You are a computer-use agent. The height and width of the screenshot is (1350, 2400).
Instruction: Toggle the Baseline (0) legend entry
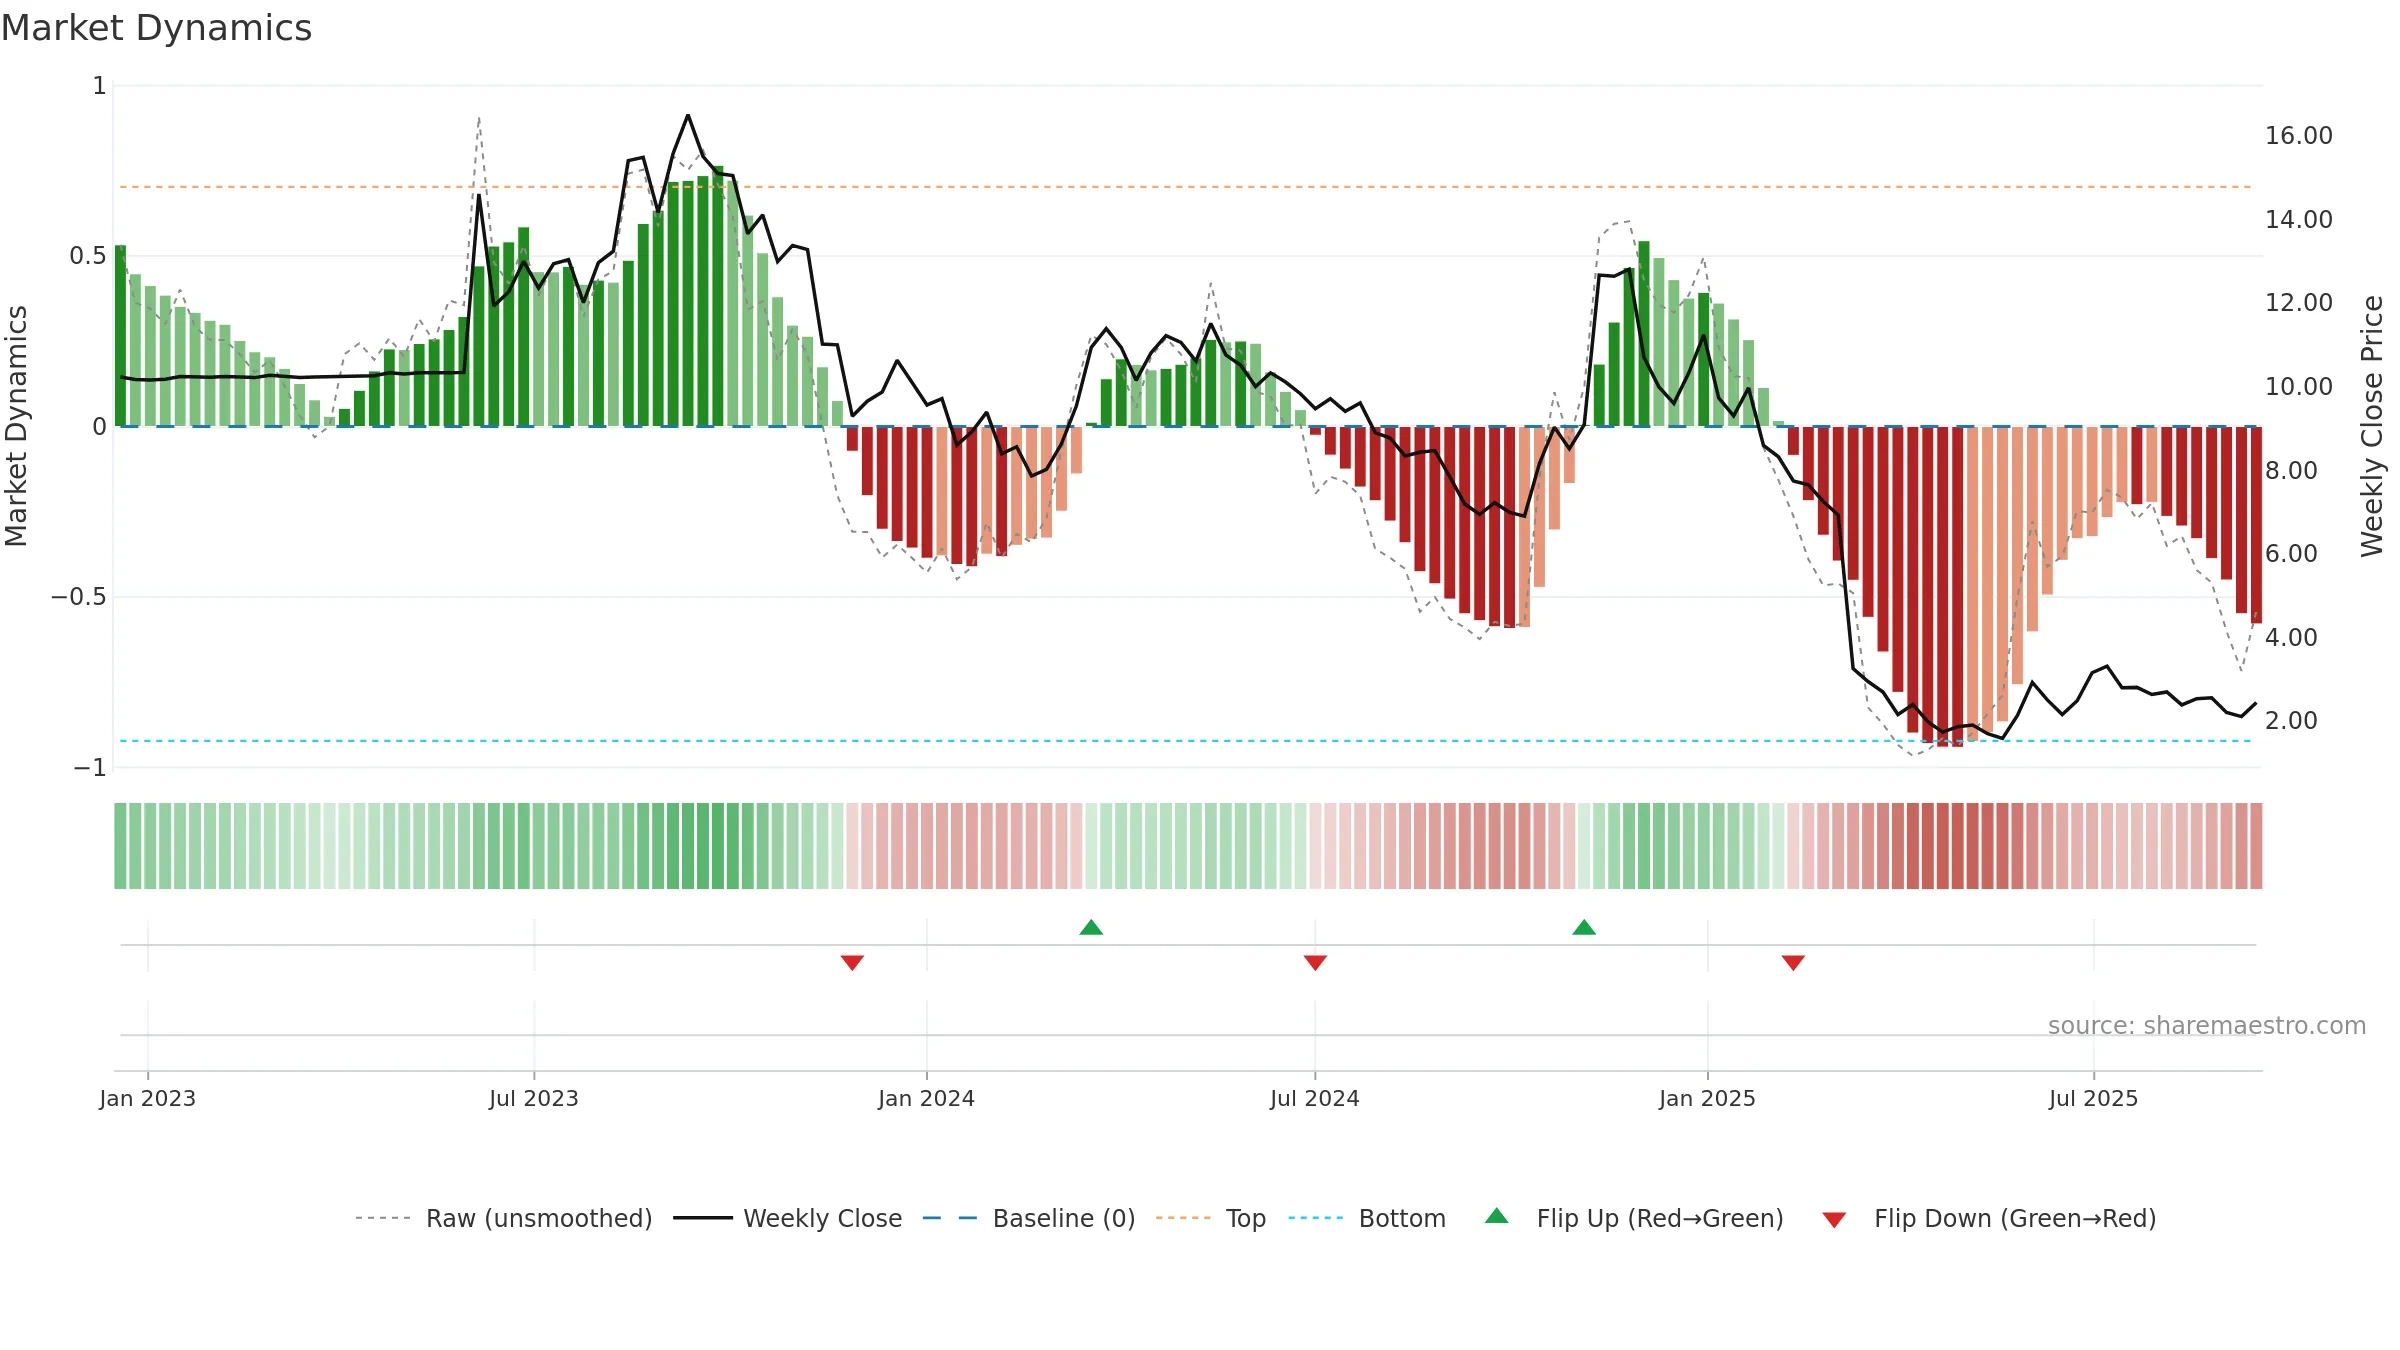tap(1029, 1218)
